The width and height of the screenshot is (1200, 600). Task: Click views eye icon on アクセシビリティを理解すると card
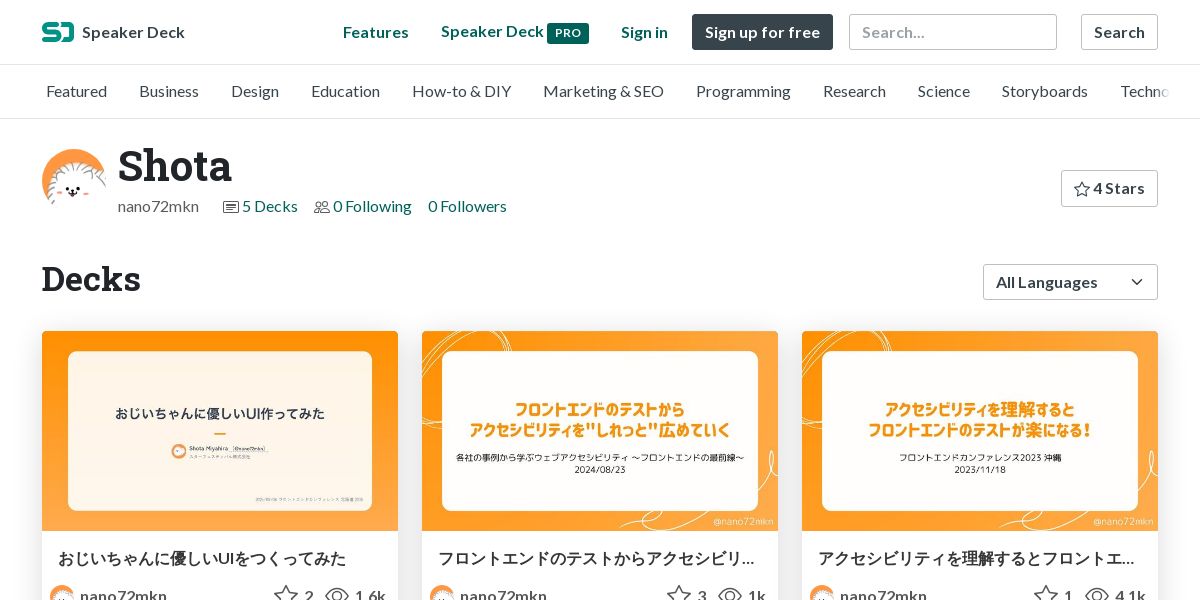[1097, 596]
